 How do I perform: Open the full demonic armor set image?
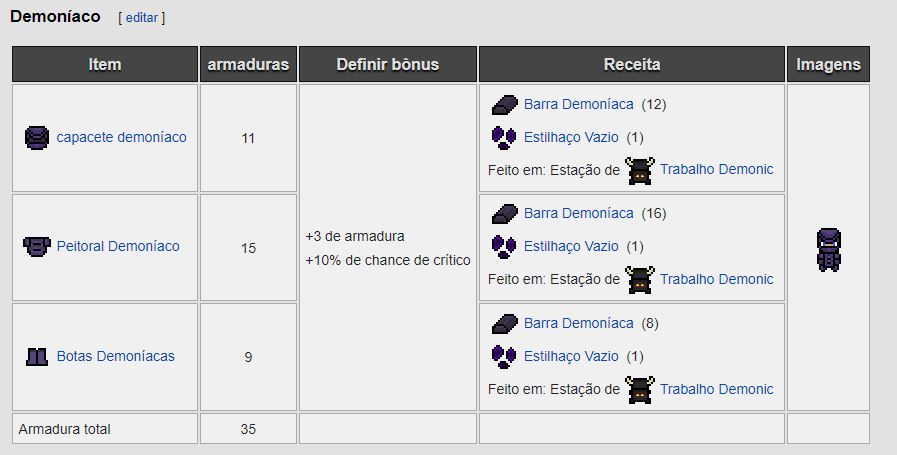[x=828, y=250]
